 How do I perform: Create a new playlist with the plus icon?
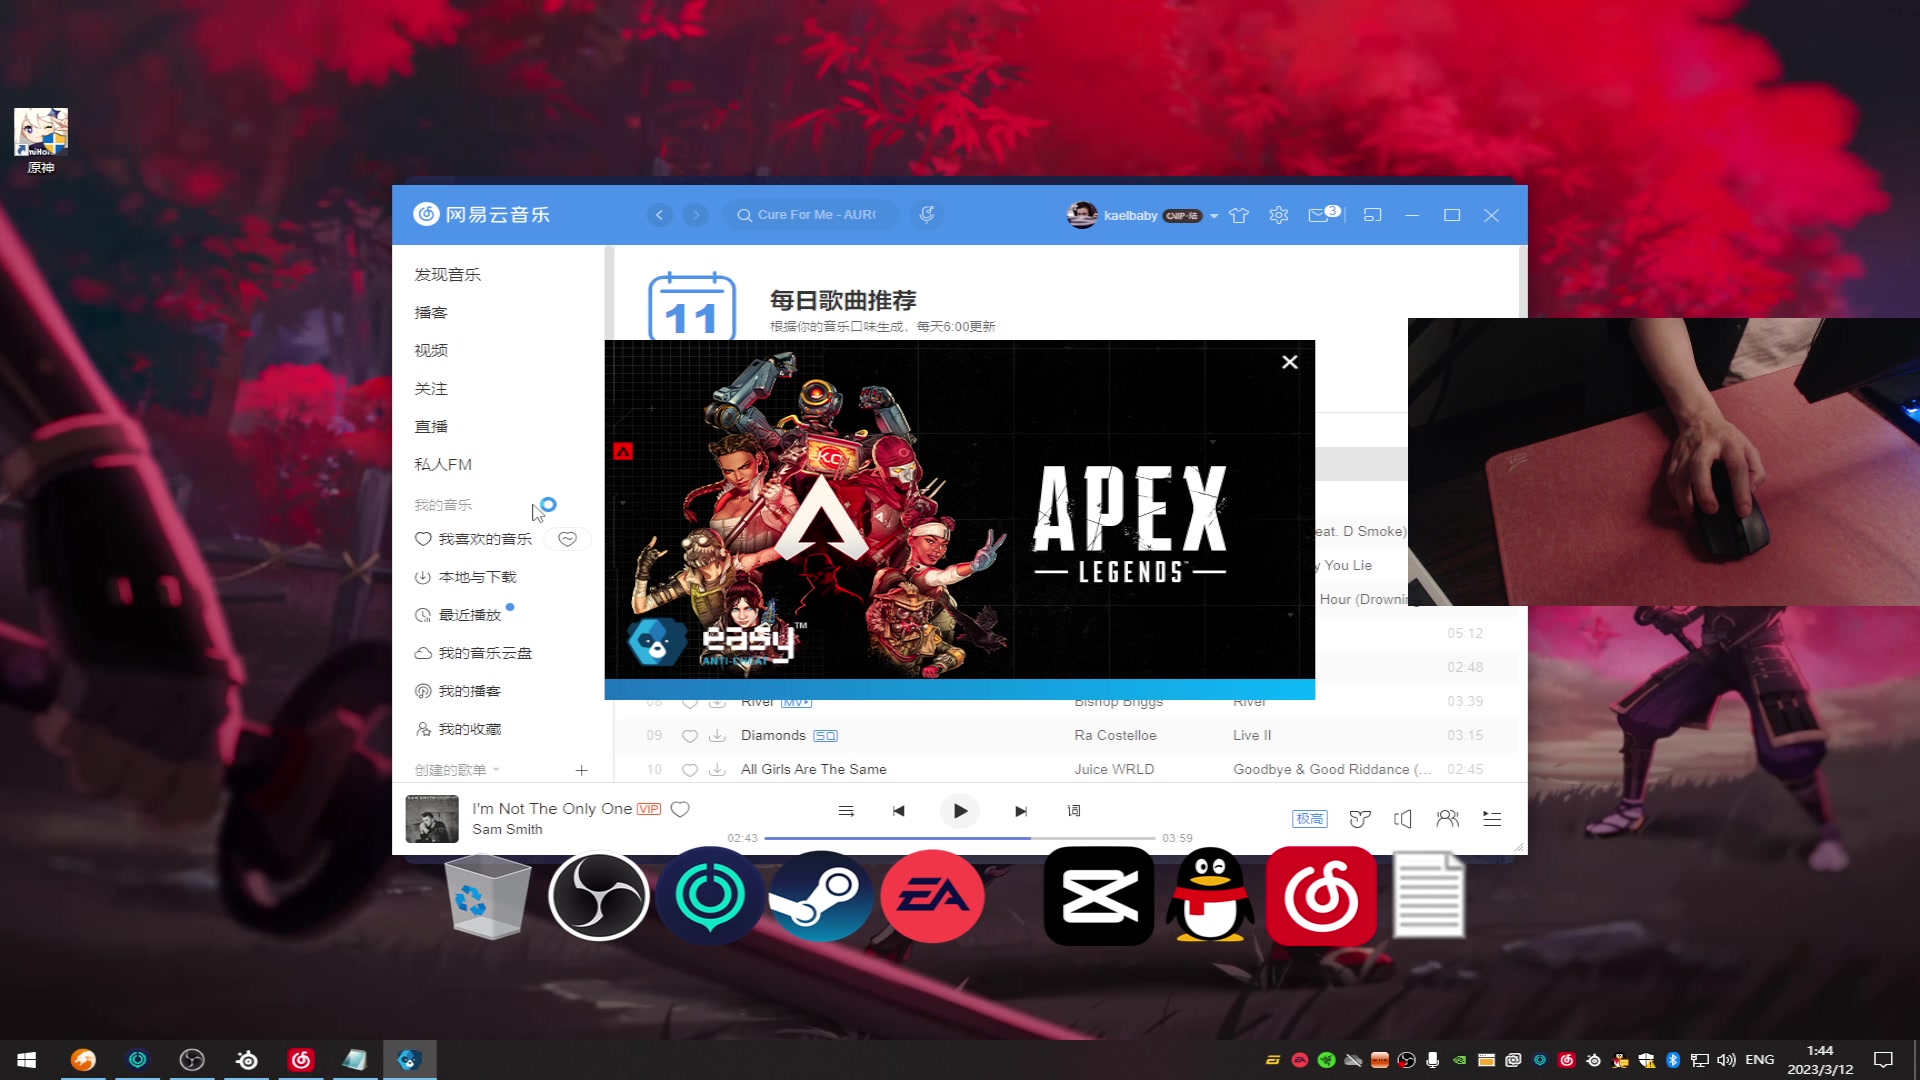click(x=581, y=770)
